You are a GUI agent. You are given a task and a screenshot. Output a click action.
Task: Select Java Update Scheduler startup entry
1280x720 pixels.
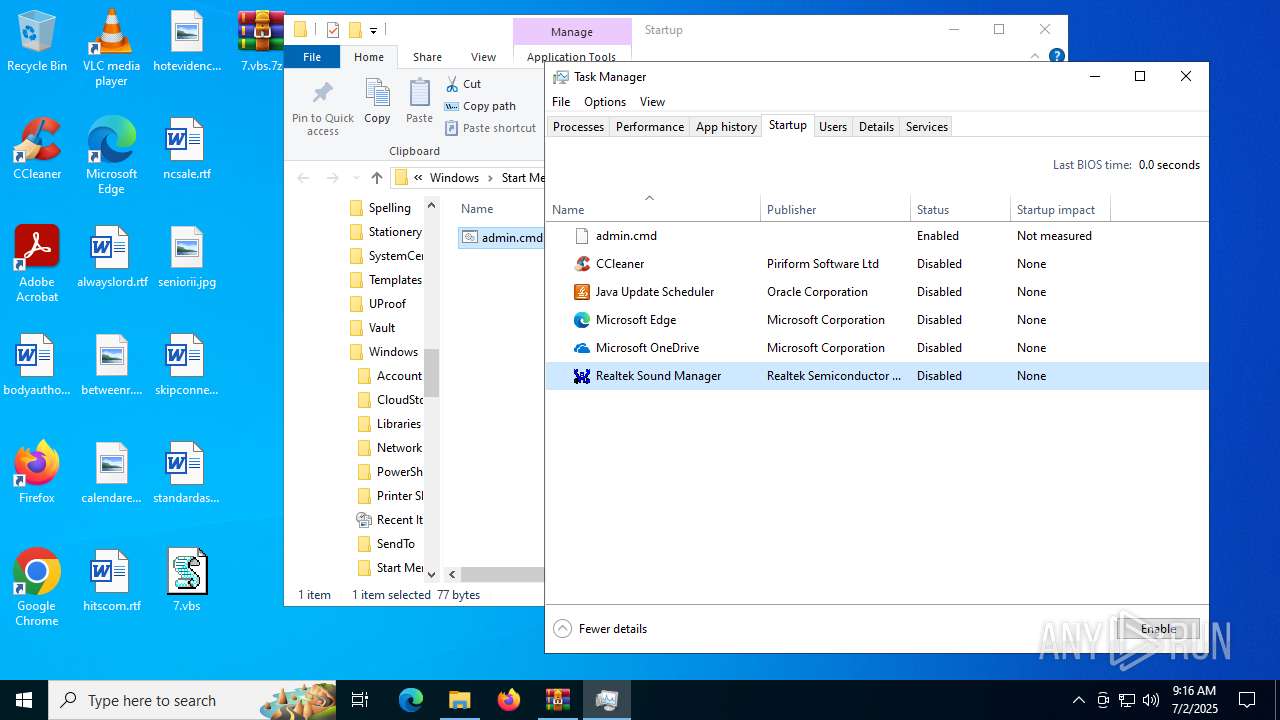pos(876,292)
